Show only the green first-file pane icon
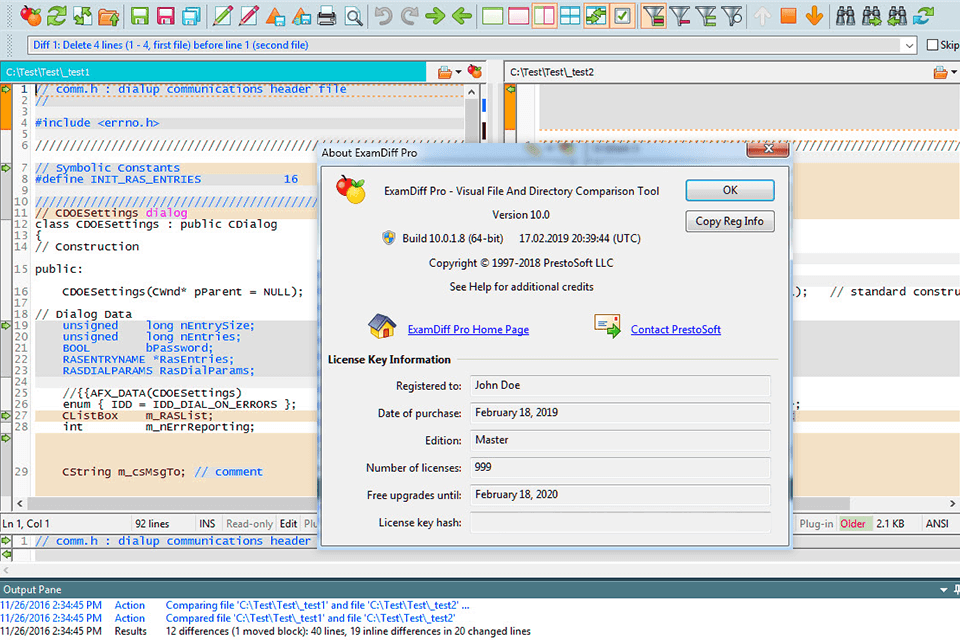 point(493,16)
